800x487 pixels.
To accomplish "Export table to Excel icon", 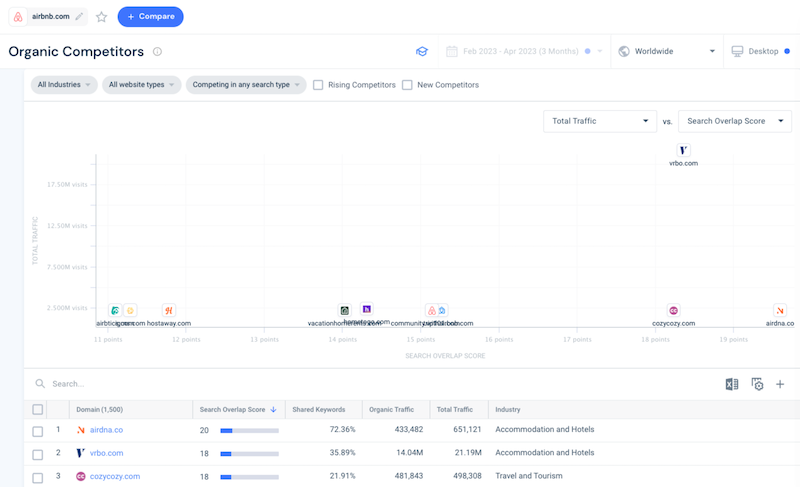I will tap(732, 384).
